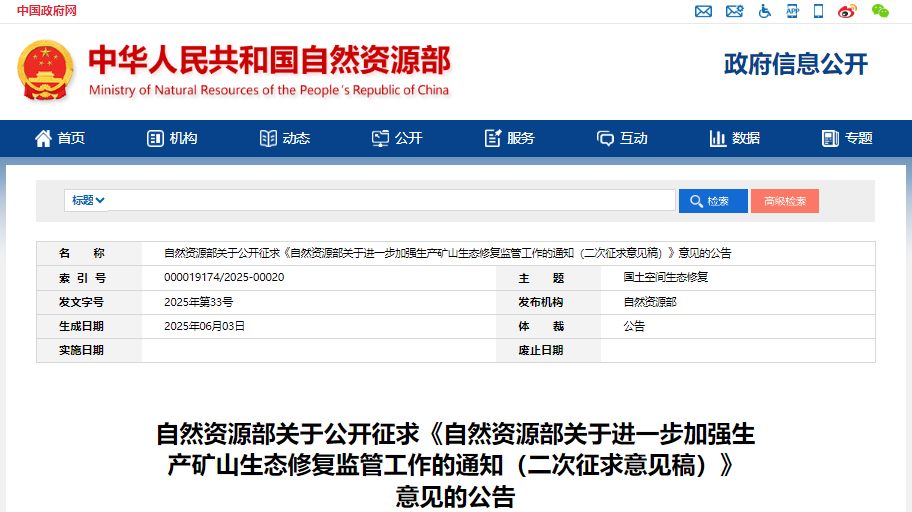
Task: Click the blue 检索 search button
Action: tap(712, 201)
